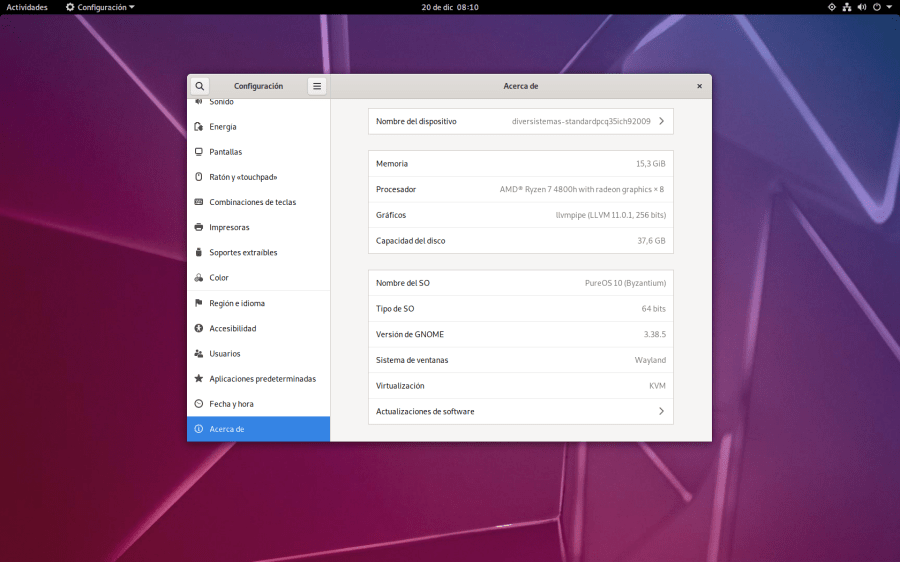Expand the Nombre del dispositivo row chevron
Viewport: 900px width, 562px height.
(660, 121)
